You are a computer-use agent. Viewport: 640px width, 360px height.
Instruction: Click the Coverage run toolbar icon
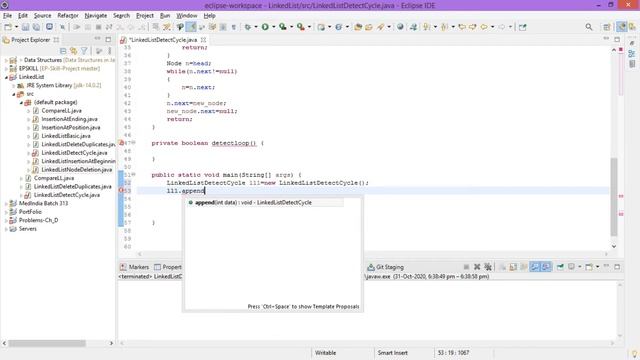(x=282, y=27)
